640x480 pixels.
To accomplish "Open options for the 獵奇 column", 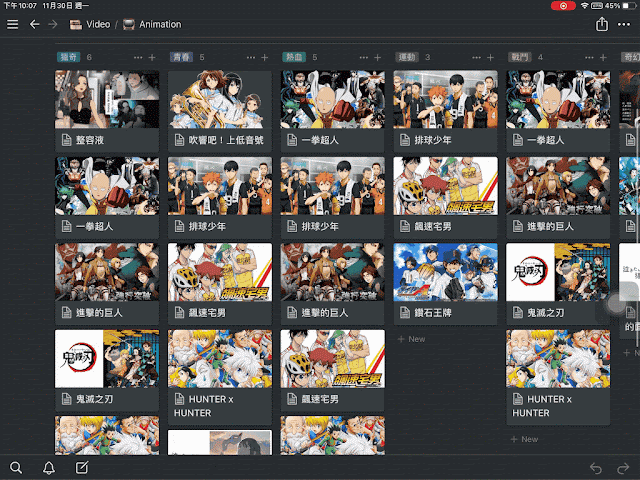I will [138, 58].
